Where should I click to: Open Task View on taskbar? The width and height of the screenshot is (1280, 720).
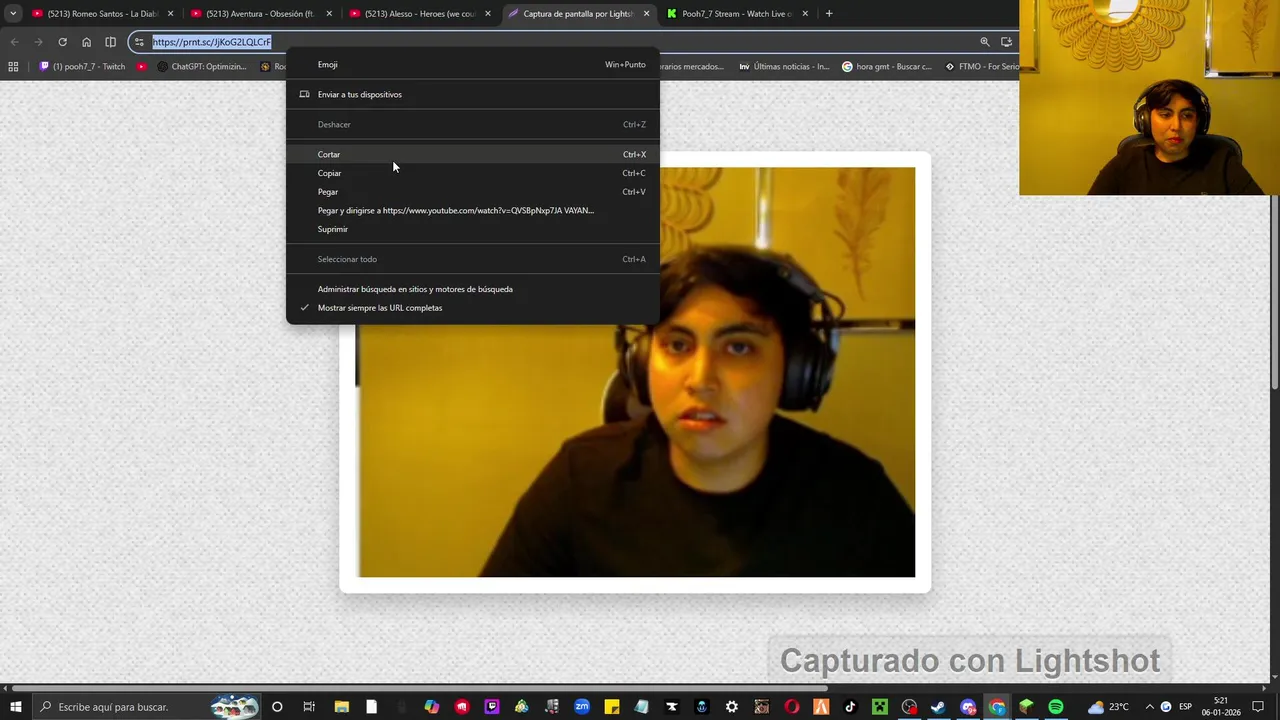click(309, 707)
